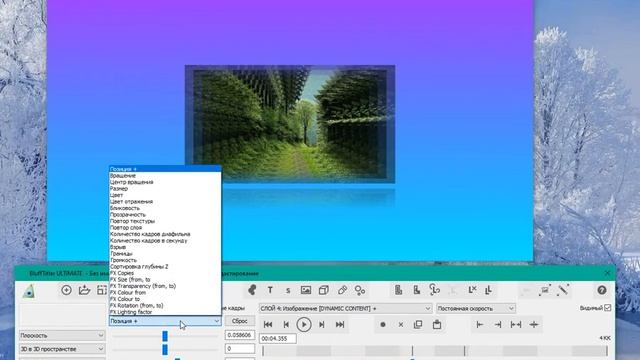Screen dimensions: 640x360
Task: Add a particle layer circles icon
Action: click(x=360, y=290)
